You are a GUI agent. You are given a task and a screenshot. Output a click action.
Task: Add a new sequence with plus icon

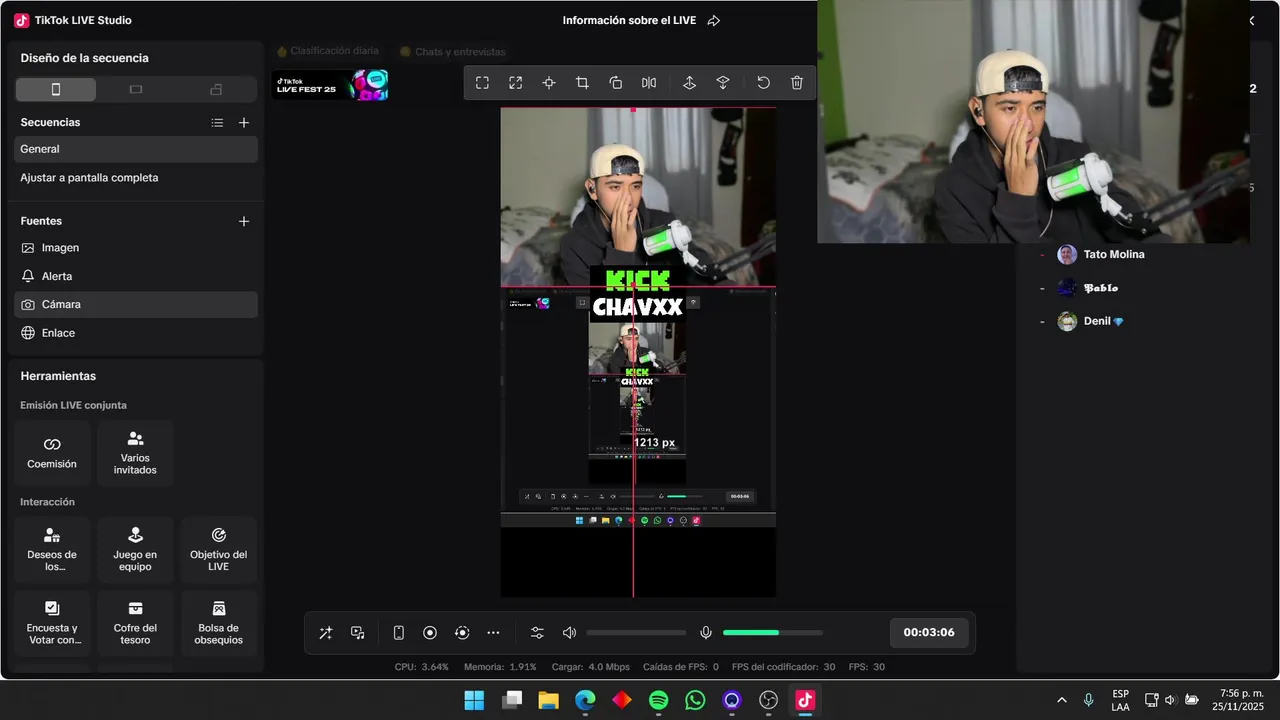[x=244, y=123]
